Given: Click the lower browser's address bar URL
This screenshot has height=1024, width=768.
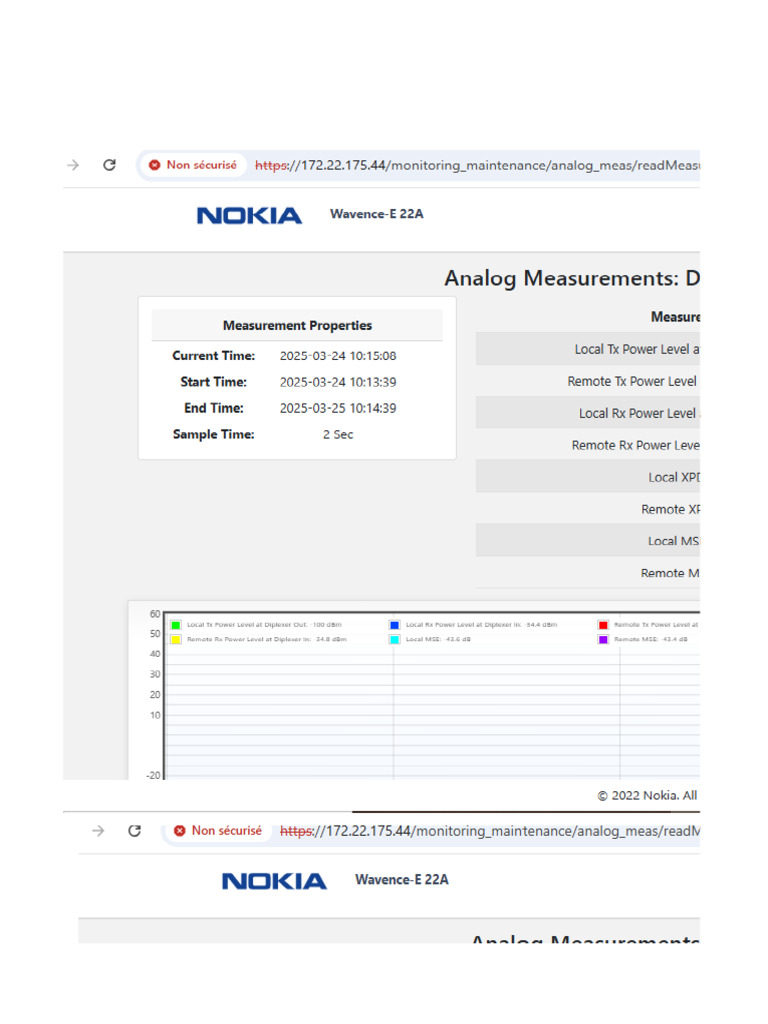Looking at the screenshot, I should 490,831.
